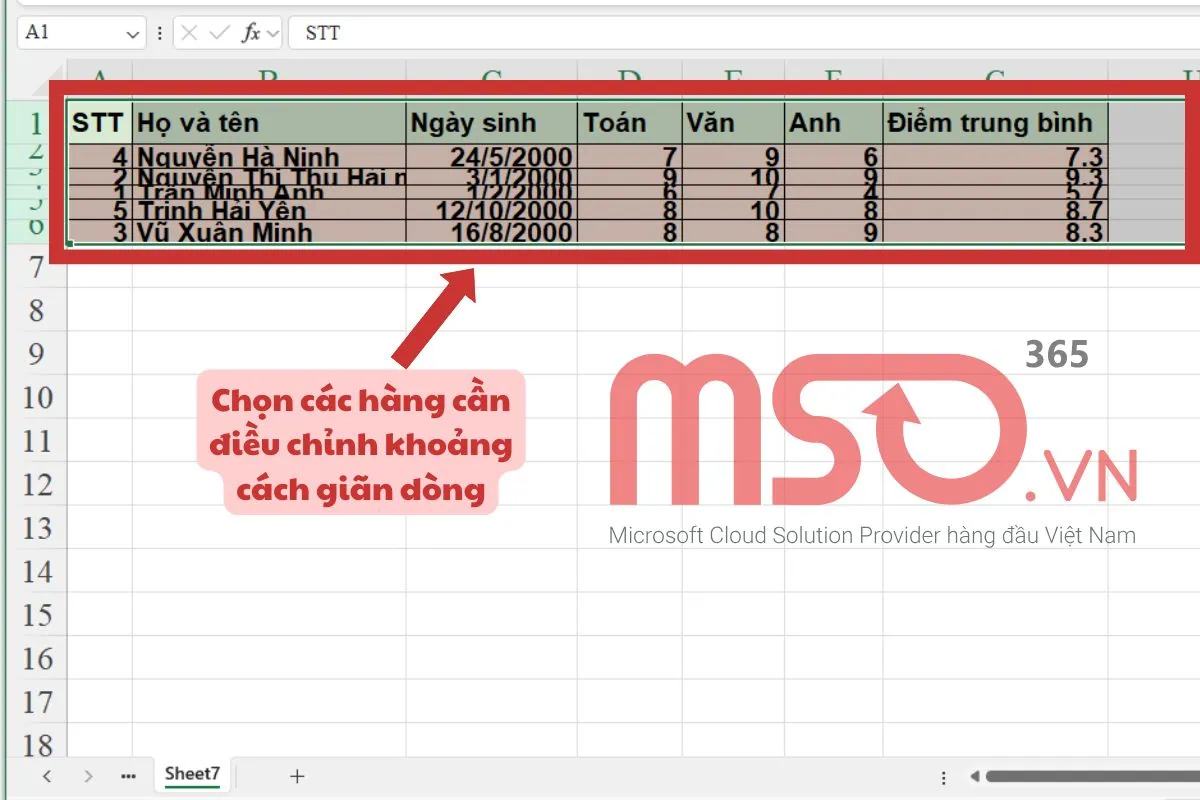Switch to the Sheet7 tab
This screenshot has width=1200, height=800.
coord(192,774)
